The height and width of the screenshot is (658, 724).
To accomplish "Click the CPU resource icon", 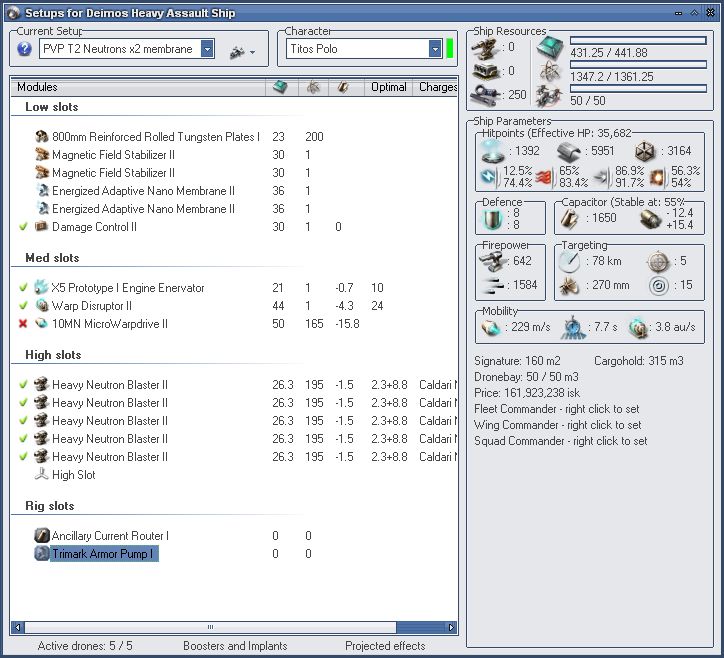I will tap(550, 48).
